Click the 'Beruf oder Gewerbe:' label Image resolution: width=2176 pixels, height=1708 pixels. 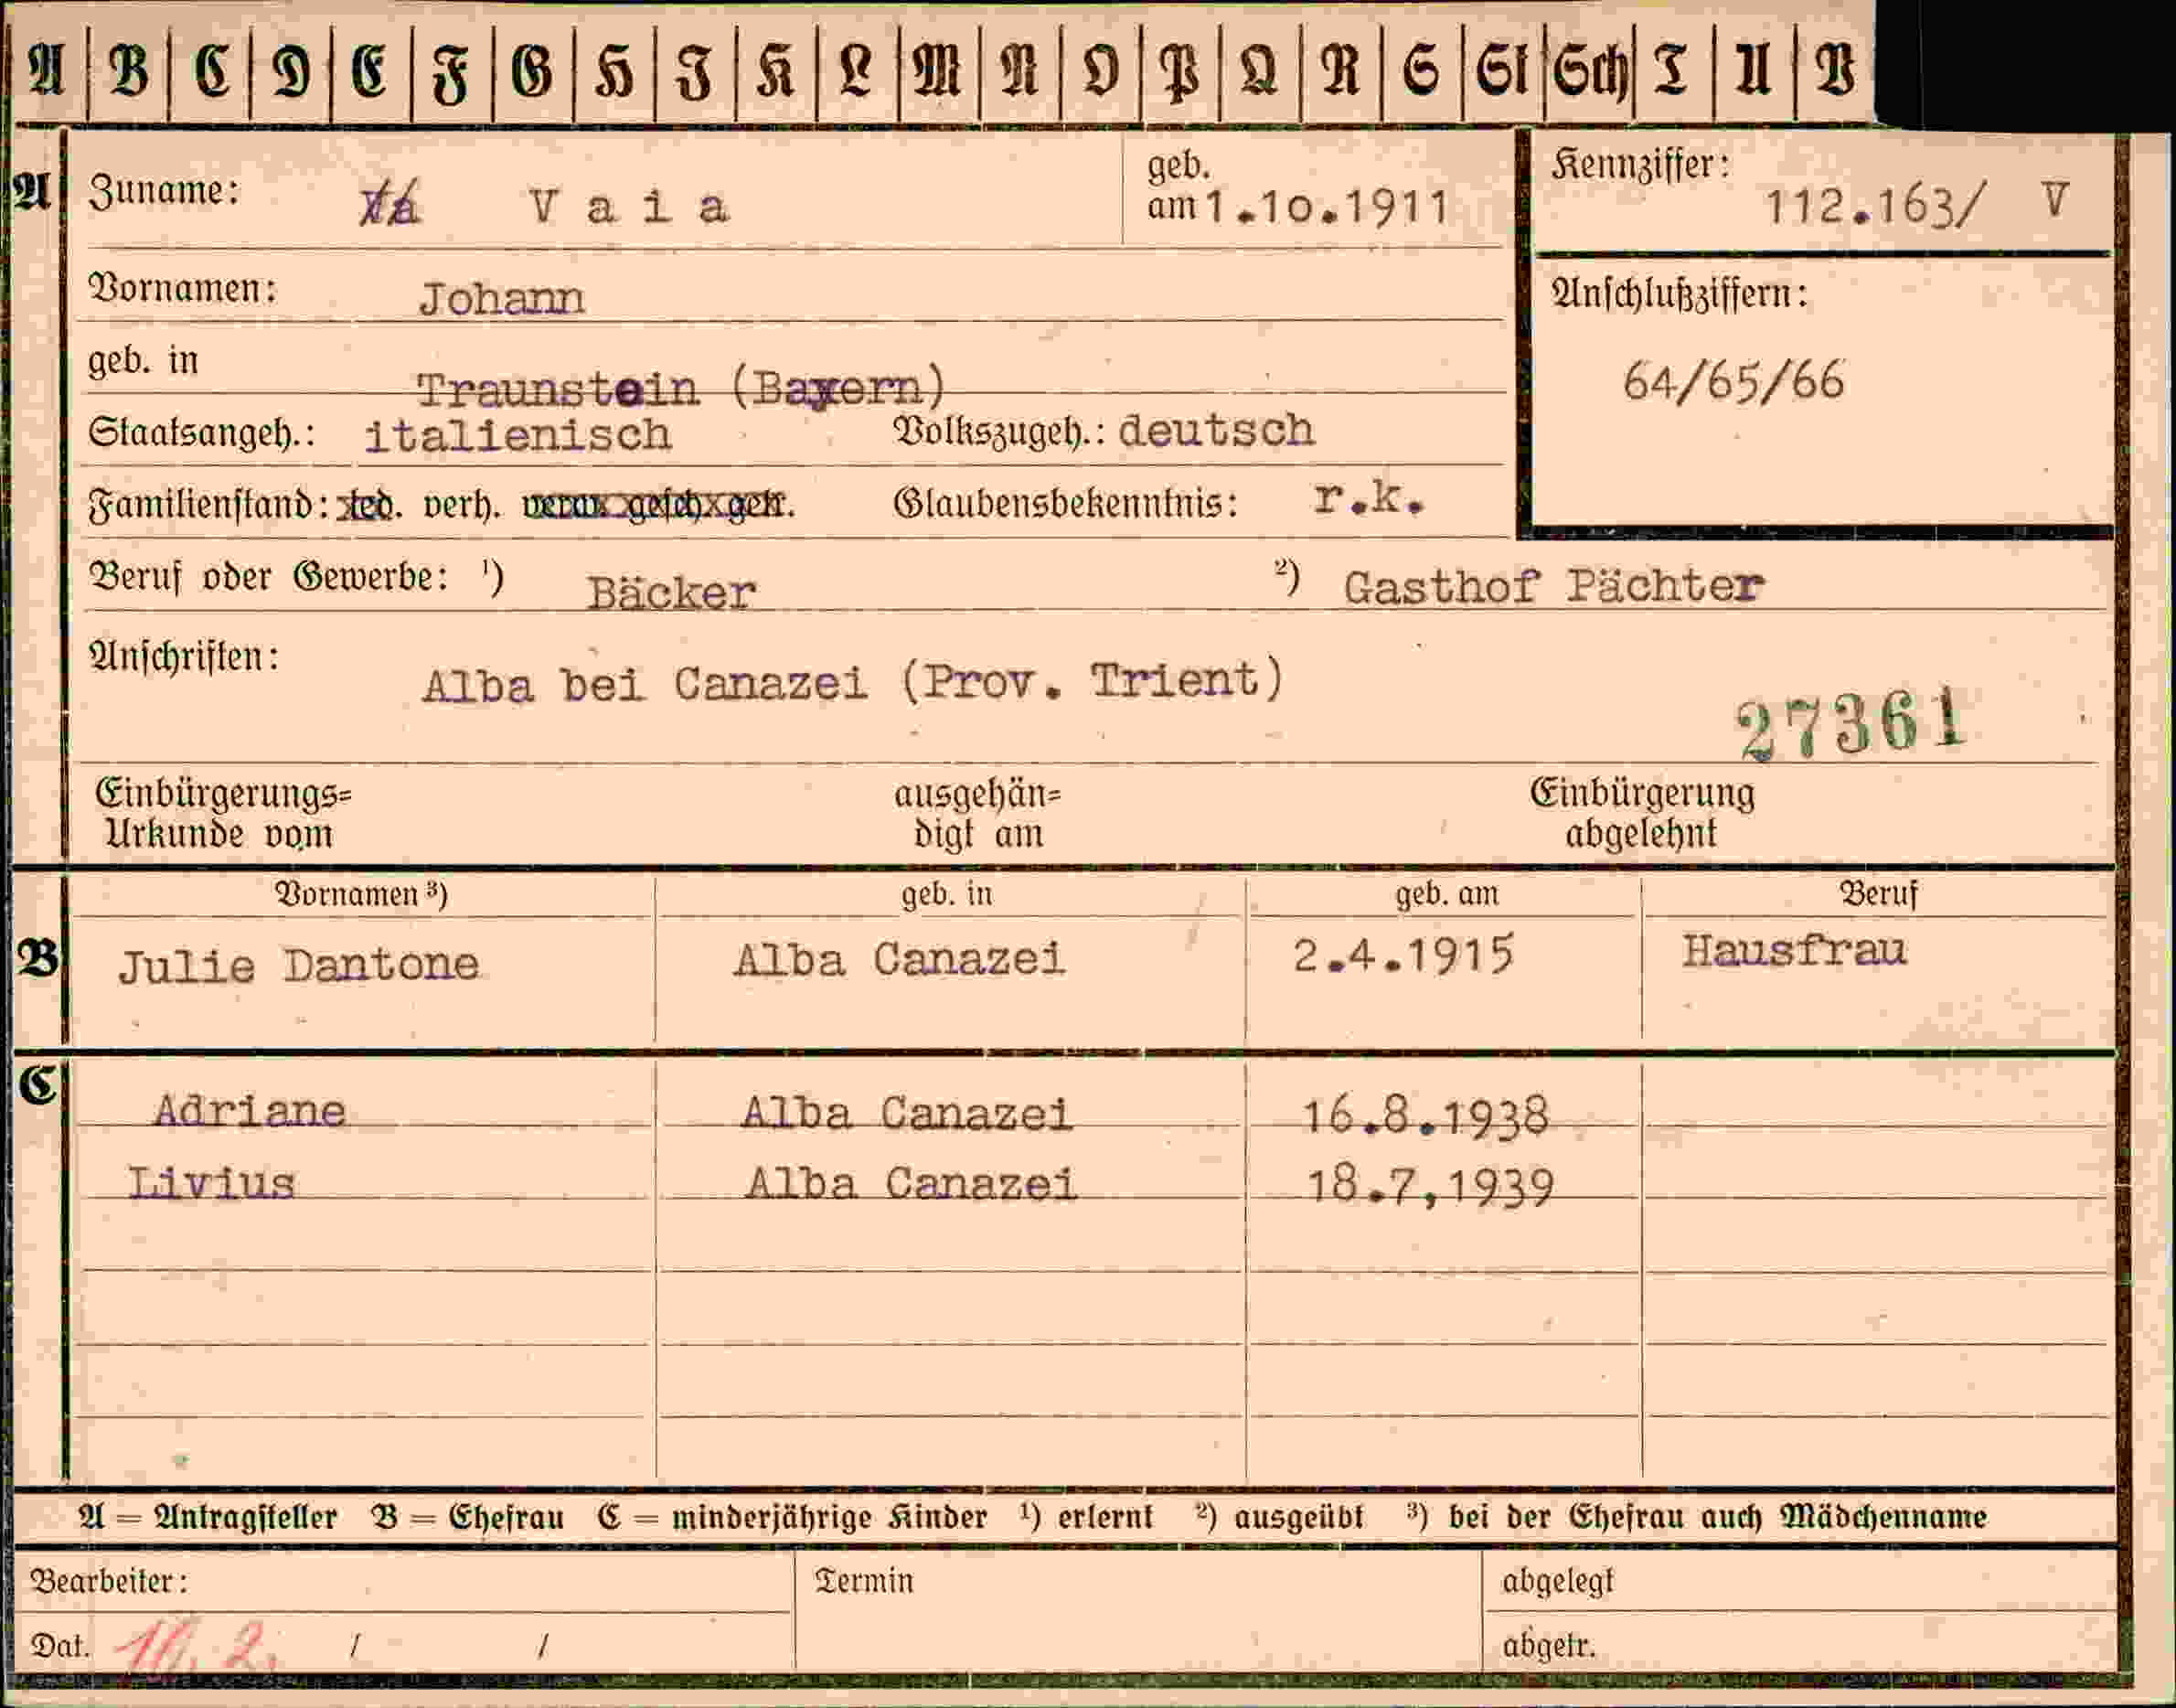(x=269, y=577)
